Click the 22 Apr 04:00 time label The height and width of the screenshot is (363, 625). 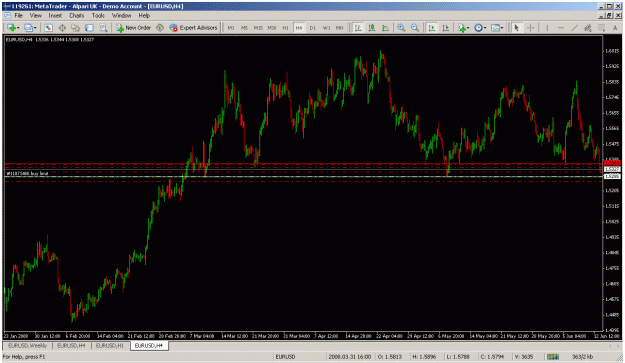point(389,336)
